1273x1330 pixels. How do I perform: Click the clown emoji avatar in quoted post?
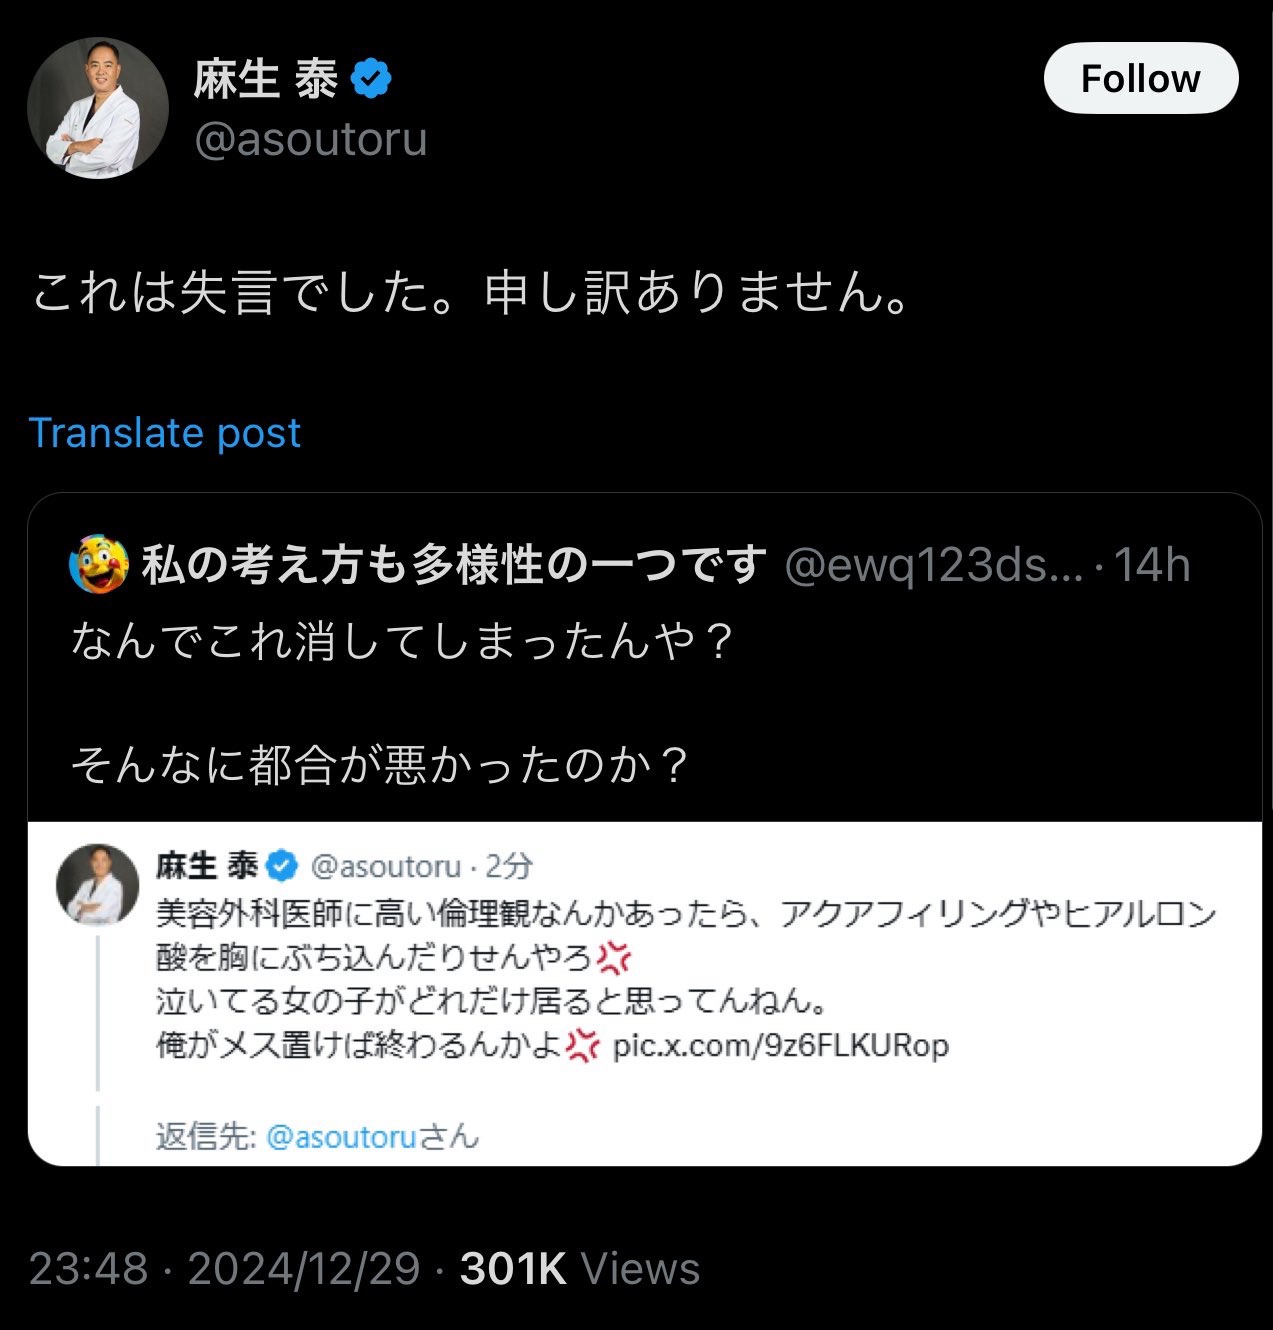click(98, 565)
